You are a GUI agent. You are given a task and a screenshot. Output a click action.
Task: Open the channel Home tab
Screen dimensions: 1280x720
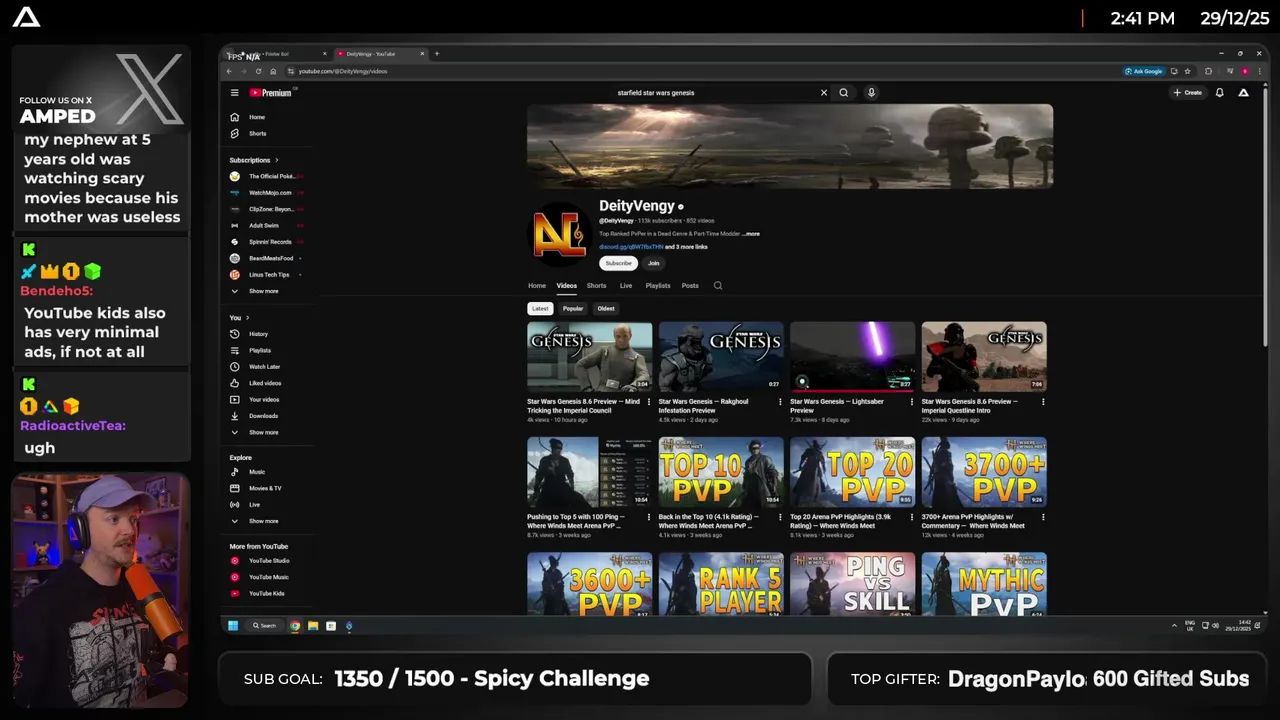point(537,286)
